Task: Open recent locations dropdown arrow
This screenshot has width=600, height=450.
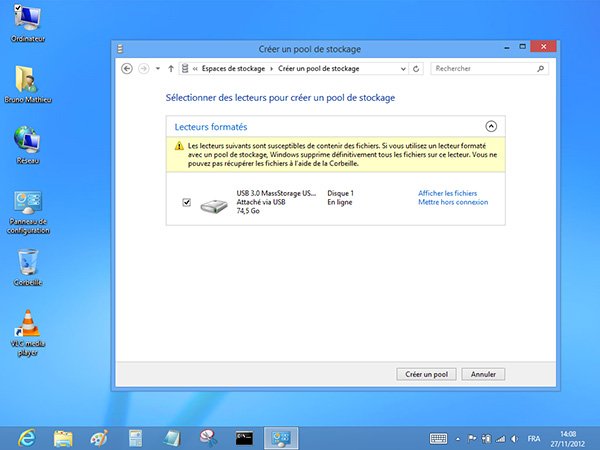Action: pos(158,69)
